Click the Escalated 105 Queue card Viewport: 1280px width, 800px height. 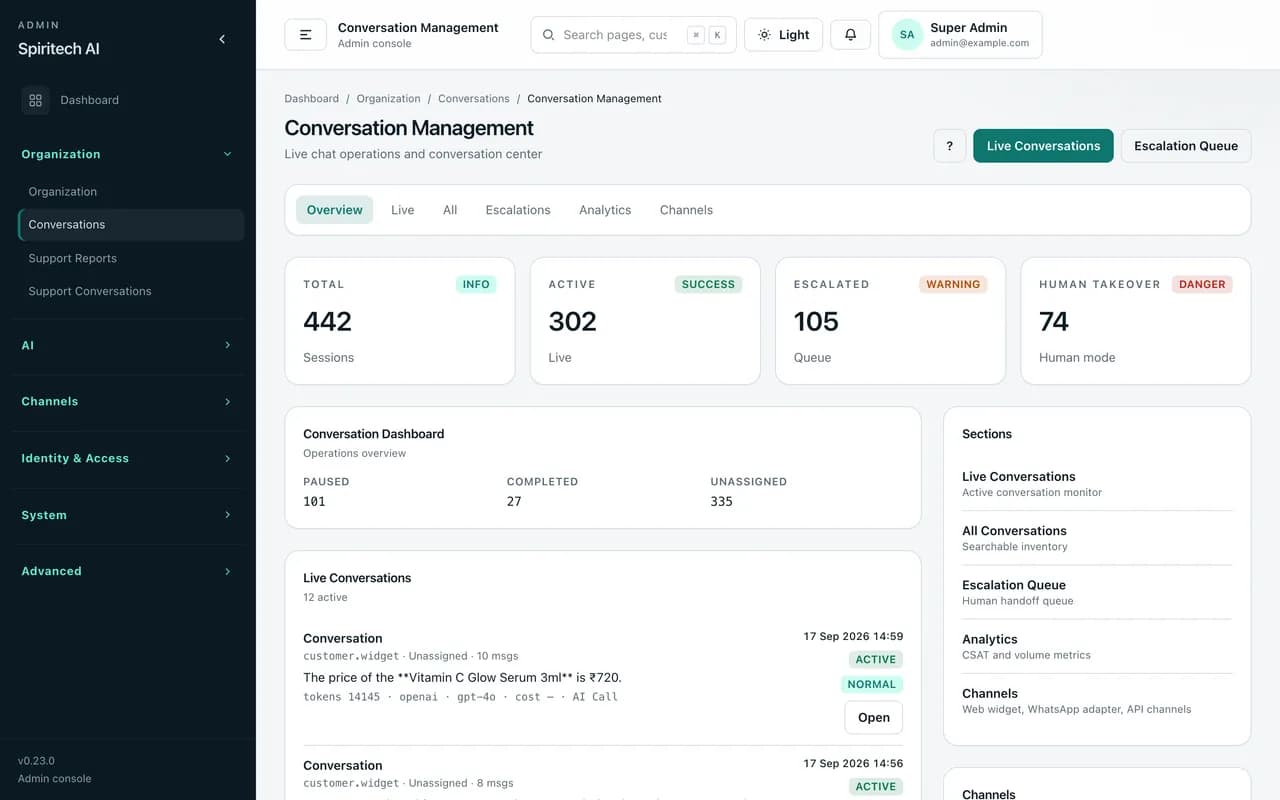point(890,321)
